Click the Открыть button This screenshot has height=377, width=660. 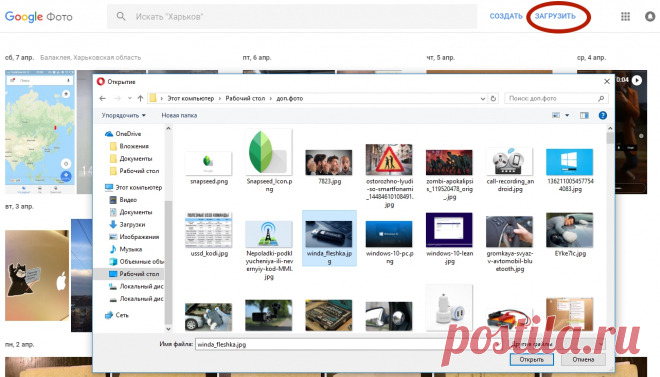click(x=532, y=360)
